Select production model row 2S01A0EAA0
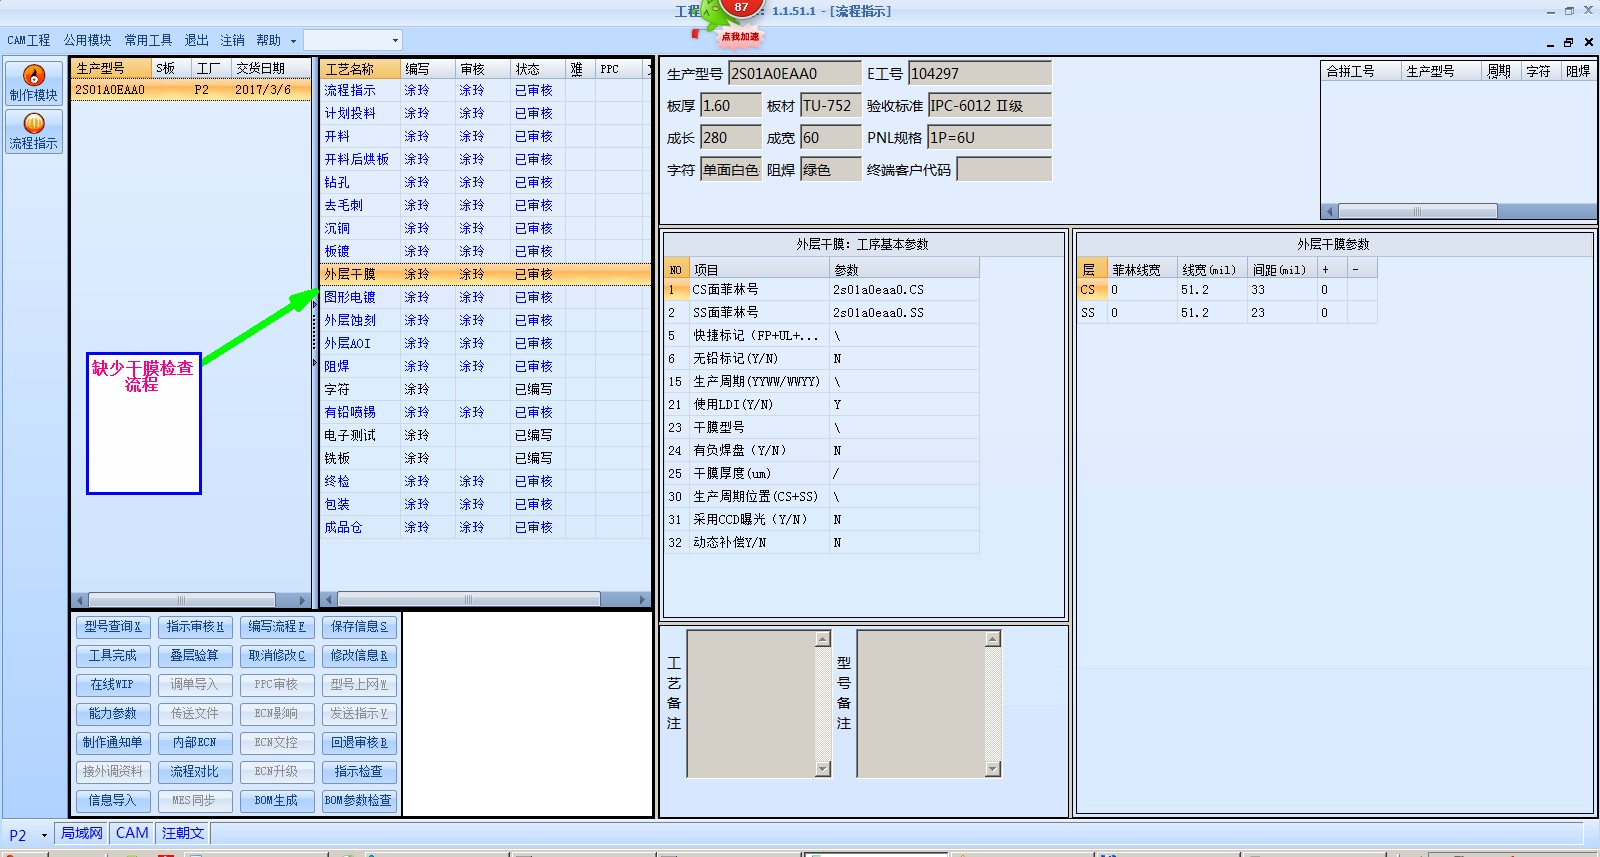 coord(191,90)
